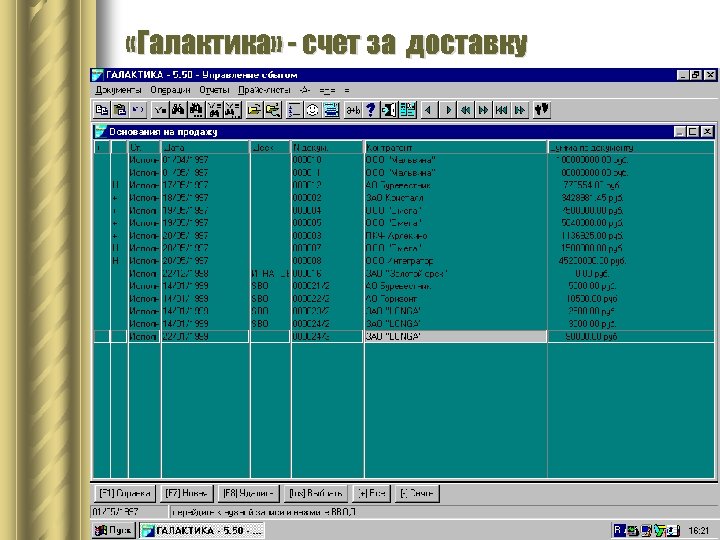Viewport: 720px width, 540px height.
Task: Click the copy icon in the toolbar
Action: pos(101,110)
